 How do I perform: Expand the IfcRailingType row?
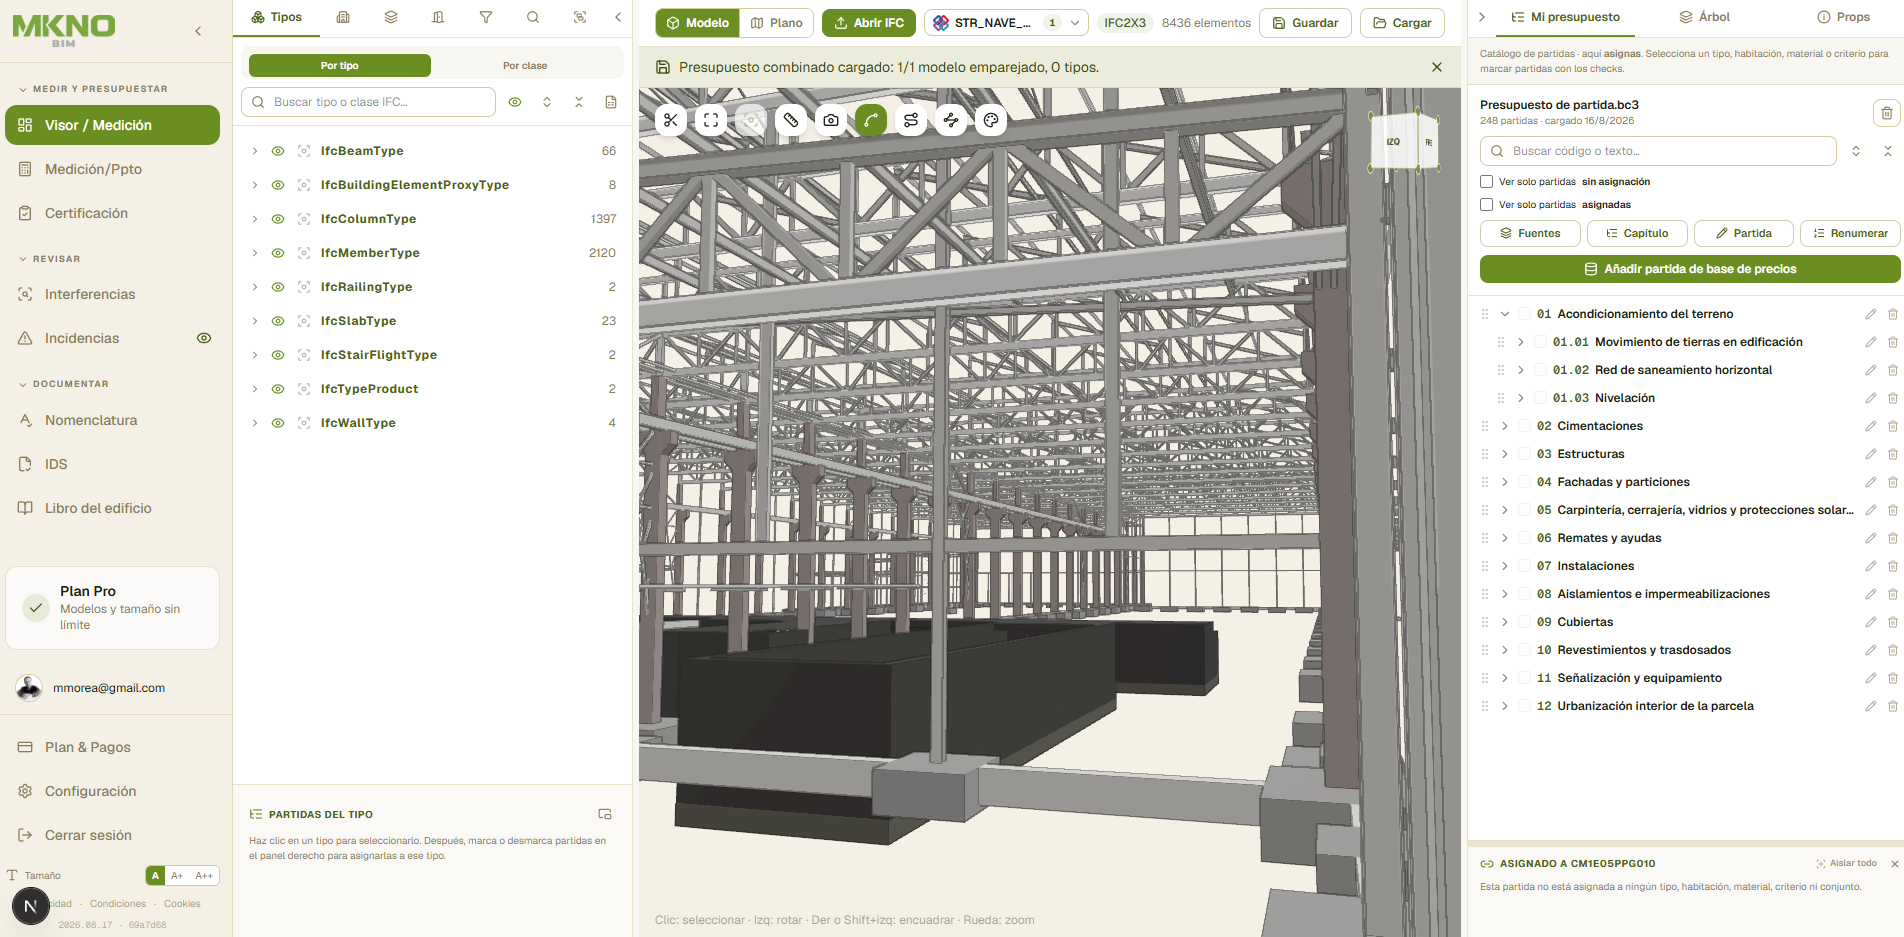(x=255, y=287)
